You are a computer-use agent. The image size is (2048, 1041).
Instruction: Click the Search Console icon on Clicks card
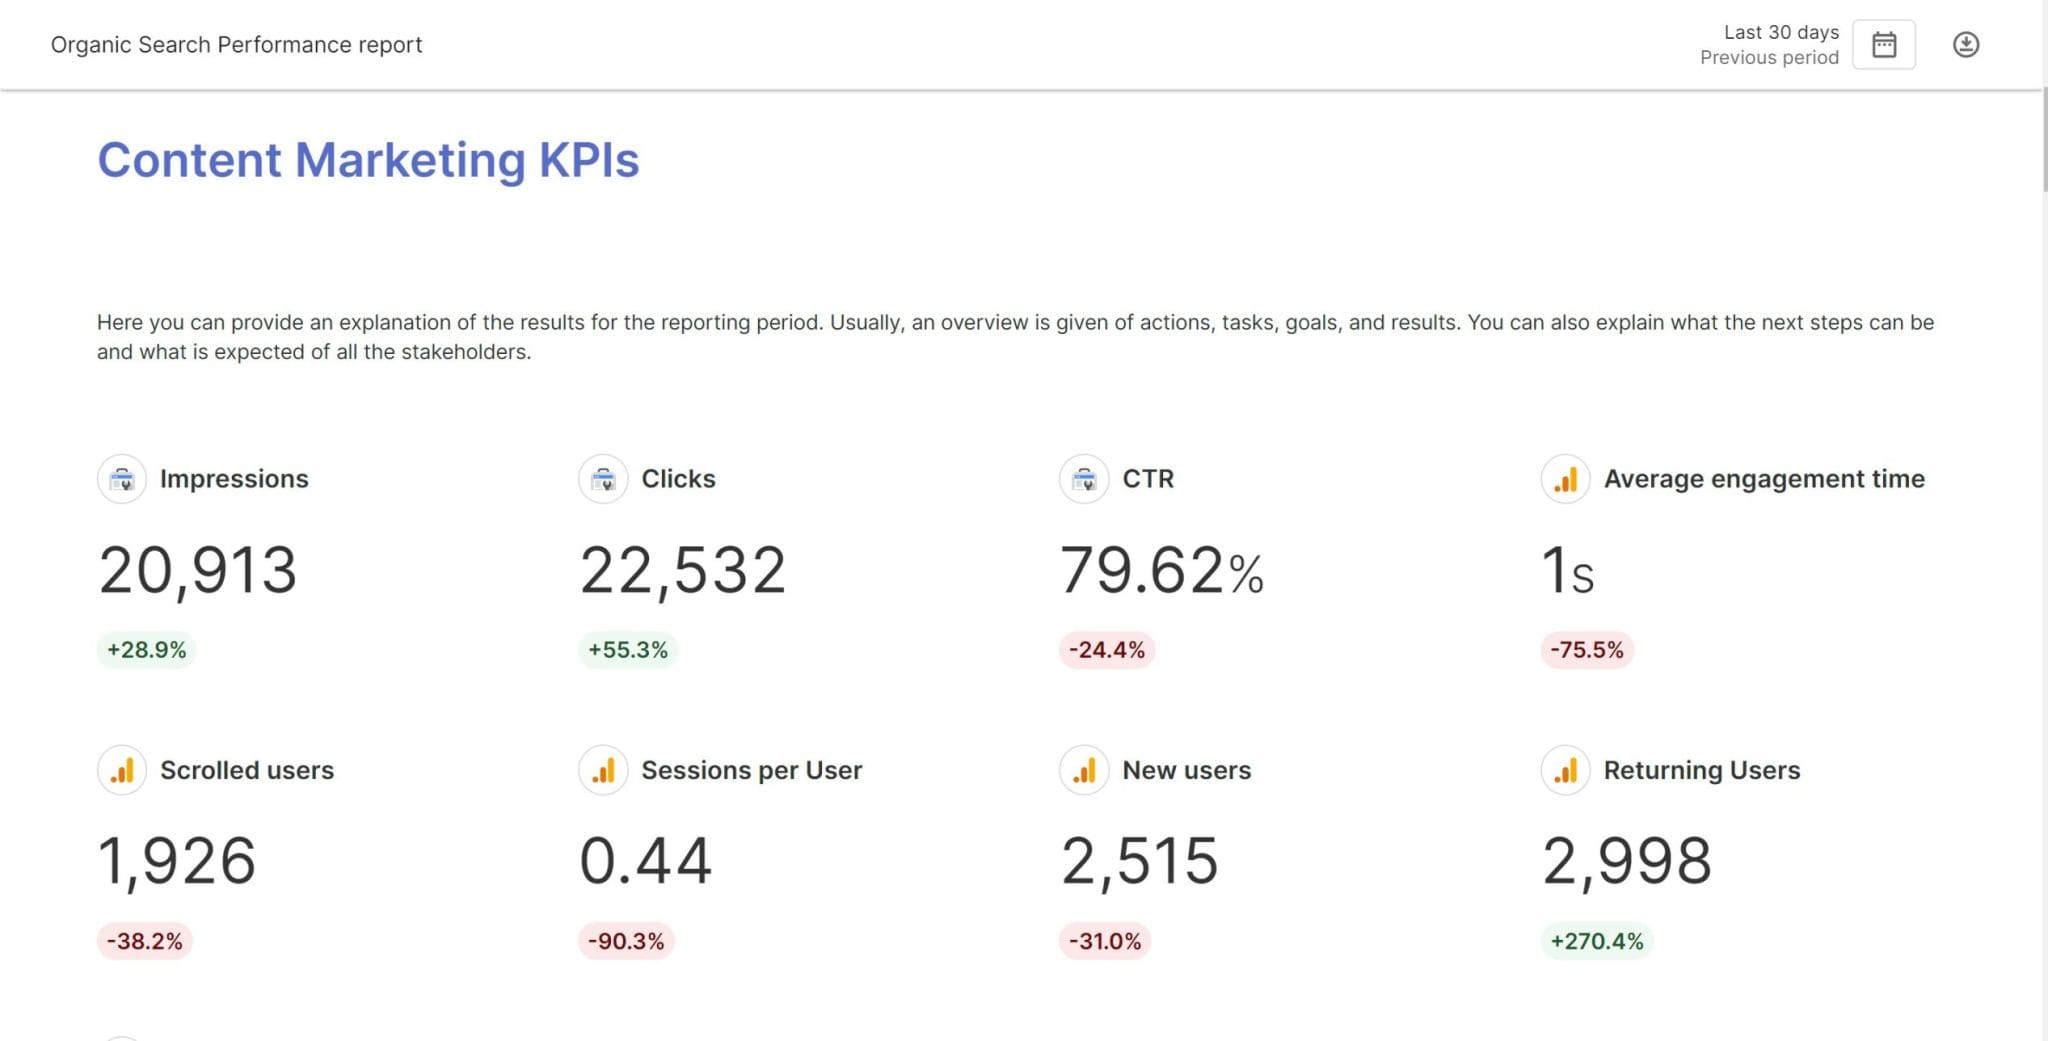pyautogui.click(x=604, y=479)
